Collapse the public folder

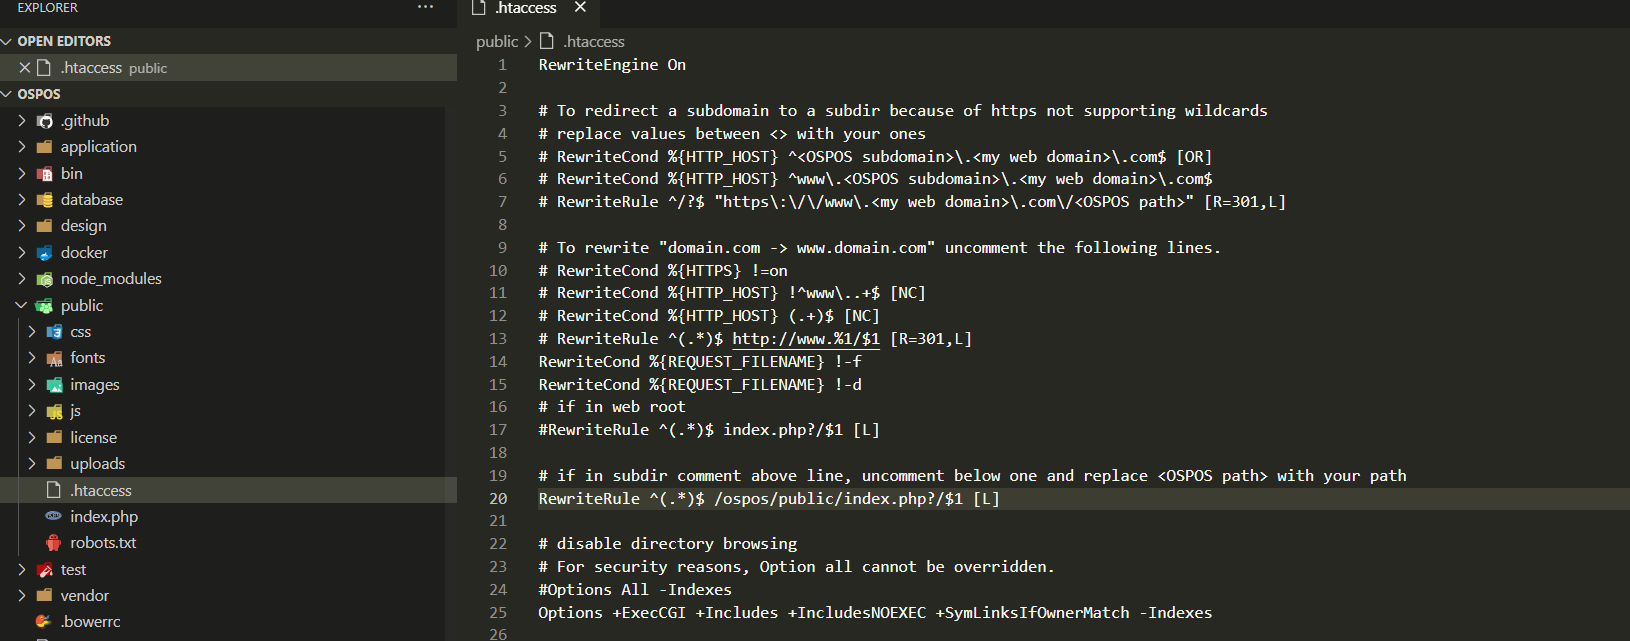[20, 305]
